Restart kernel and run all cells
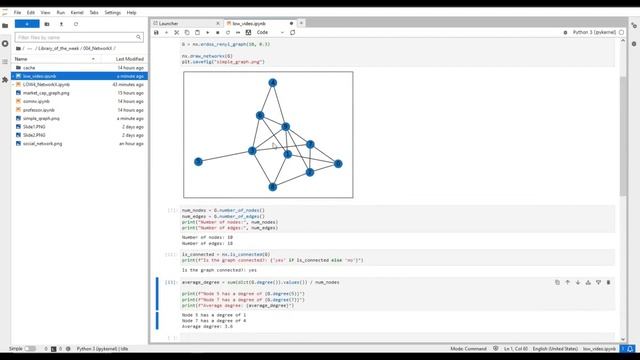The width and height of the screenshot is (640, 360). coord(238,32)
